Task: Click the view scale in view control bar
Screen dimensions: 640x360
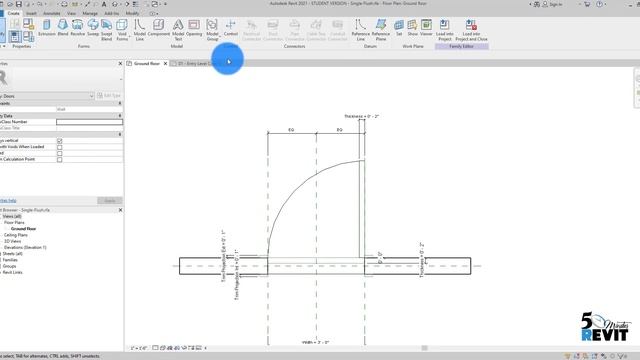Action: click(139, 348)
